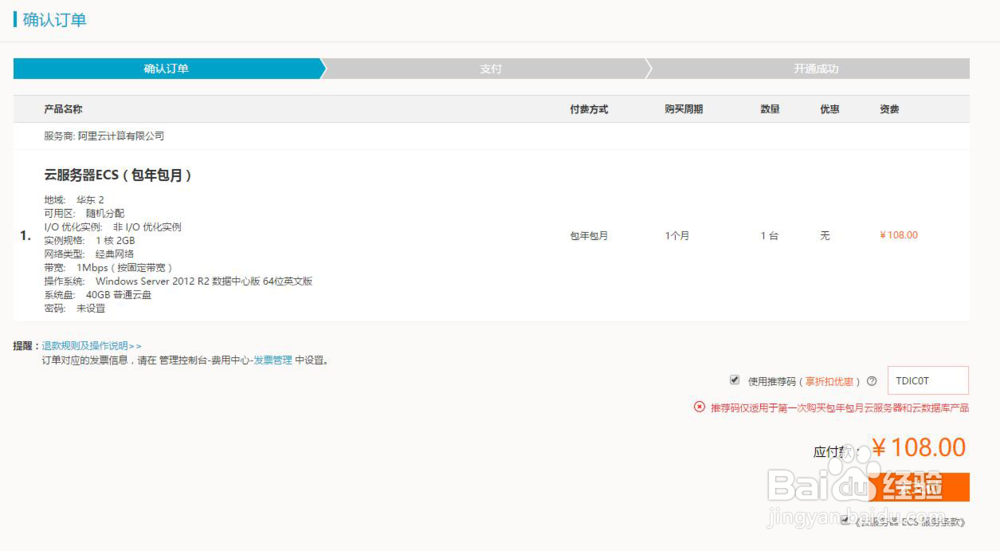Click the red error icon beside 推荐码 message
1000x551 pixels.
[700, 407]
